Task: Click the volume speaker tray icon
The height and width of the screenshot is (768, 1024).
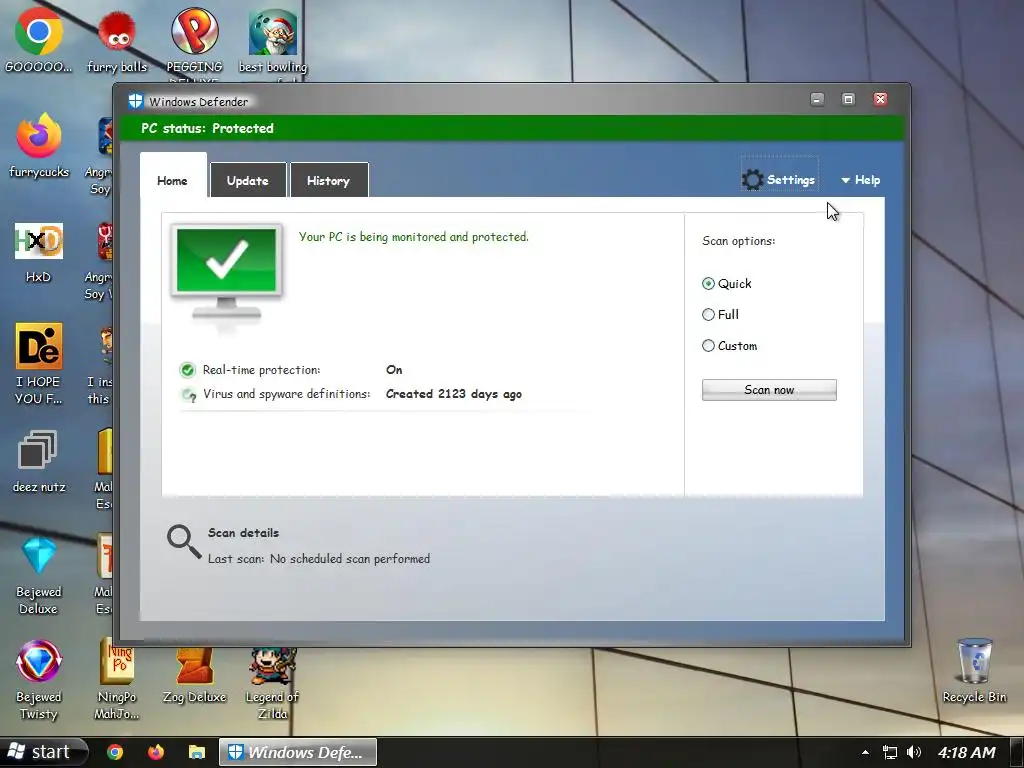Action: [914, 752]
